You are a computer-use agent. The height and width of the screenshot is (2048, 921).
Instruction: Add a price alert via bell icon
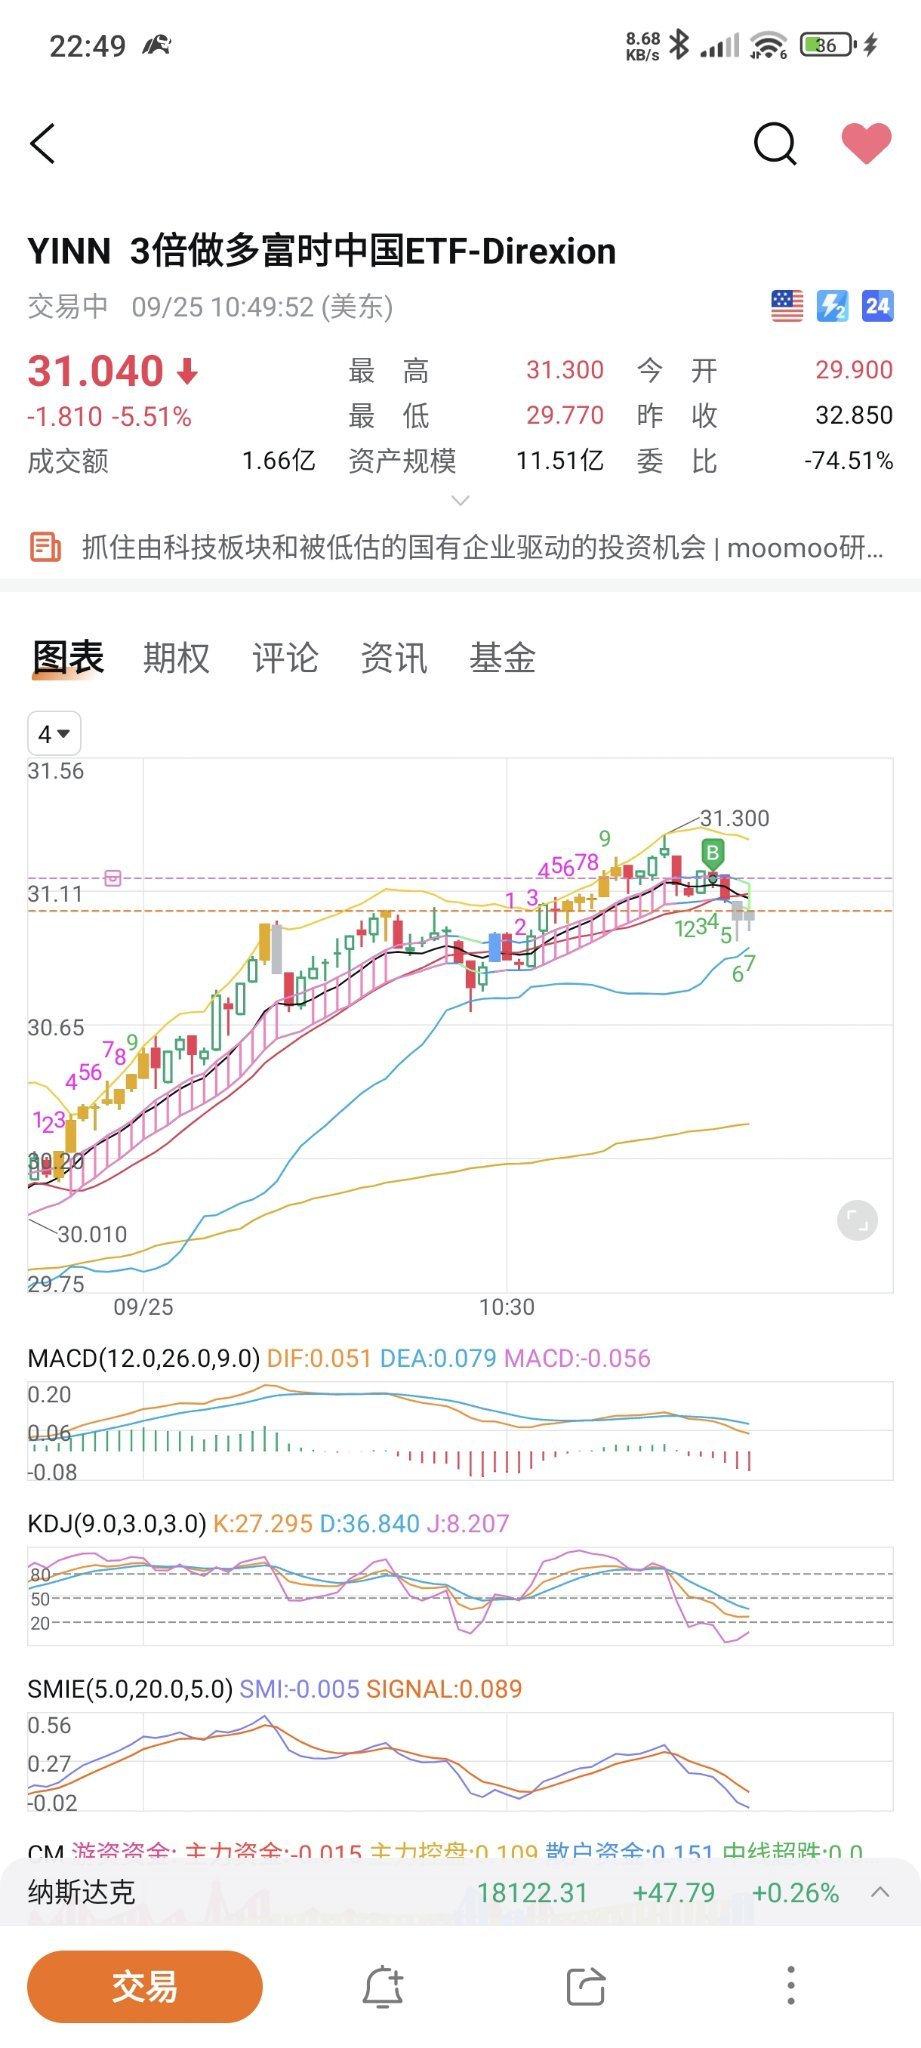382,1986
